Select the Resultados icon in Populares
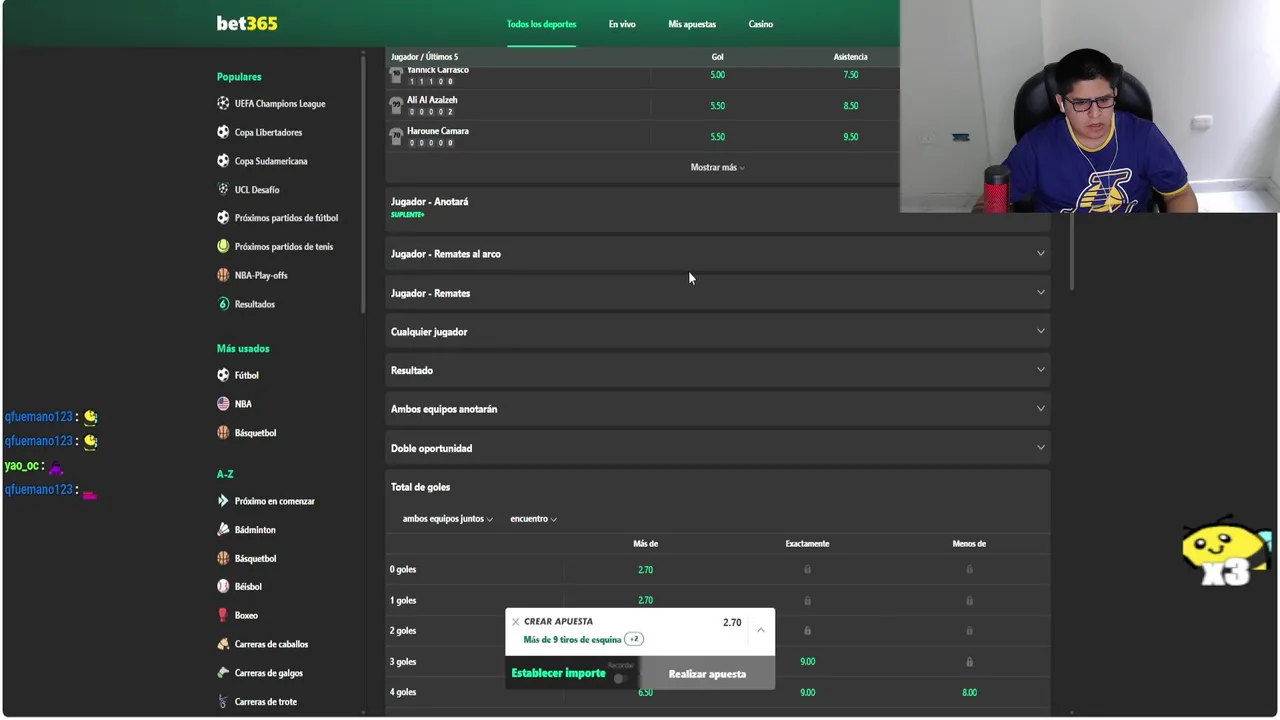The image size is (1280, 720). 223,304
